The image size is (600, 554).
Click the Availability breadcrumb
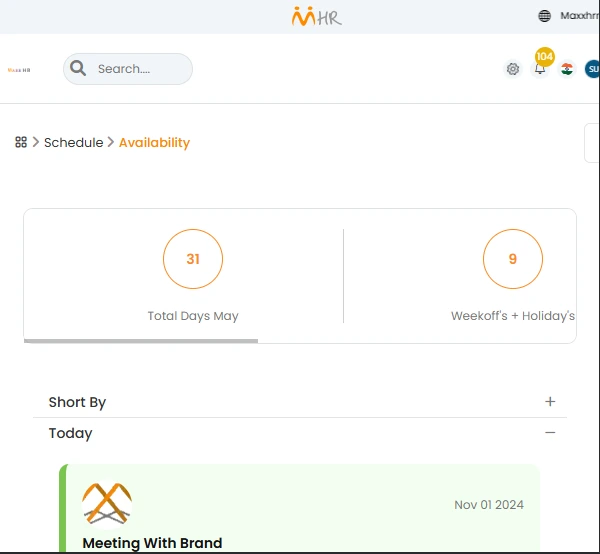(x=154, y=142)
